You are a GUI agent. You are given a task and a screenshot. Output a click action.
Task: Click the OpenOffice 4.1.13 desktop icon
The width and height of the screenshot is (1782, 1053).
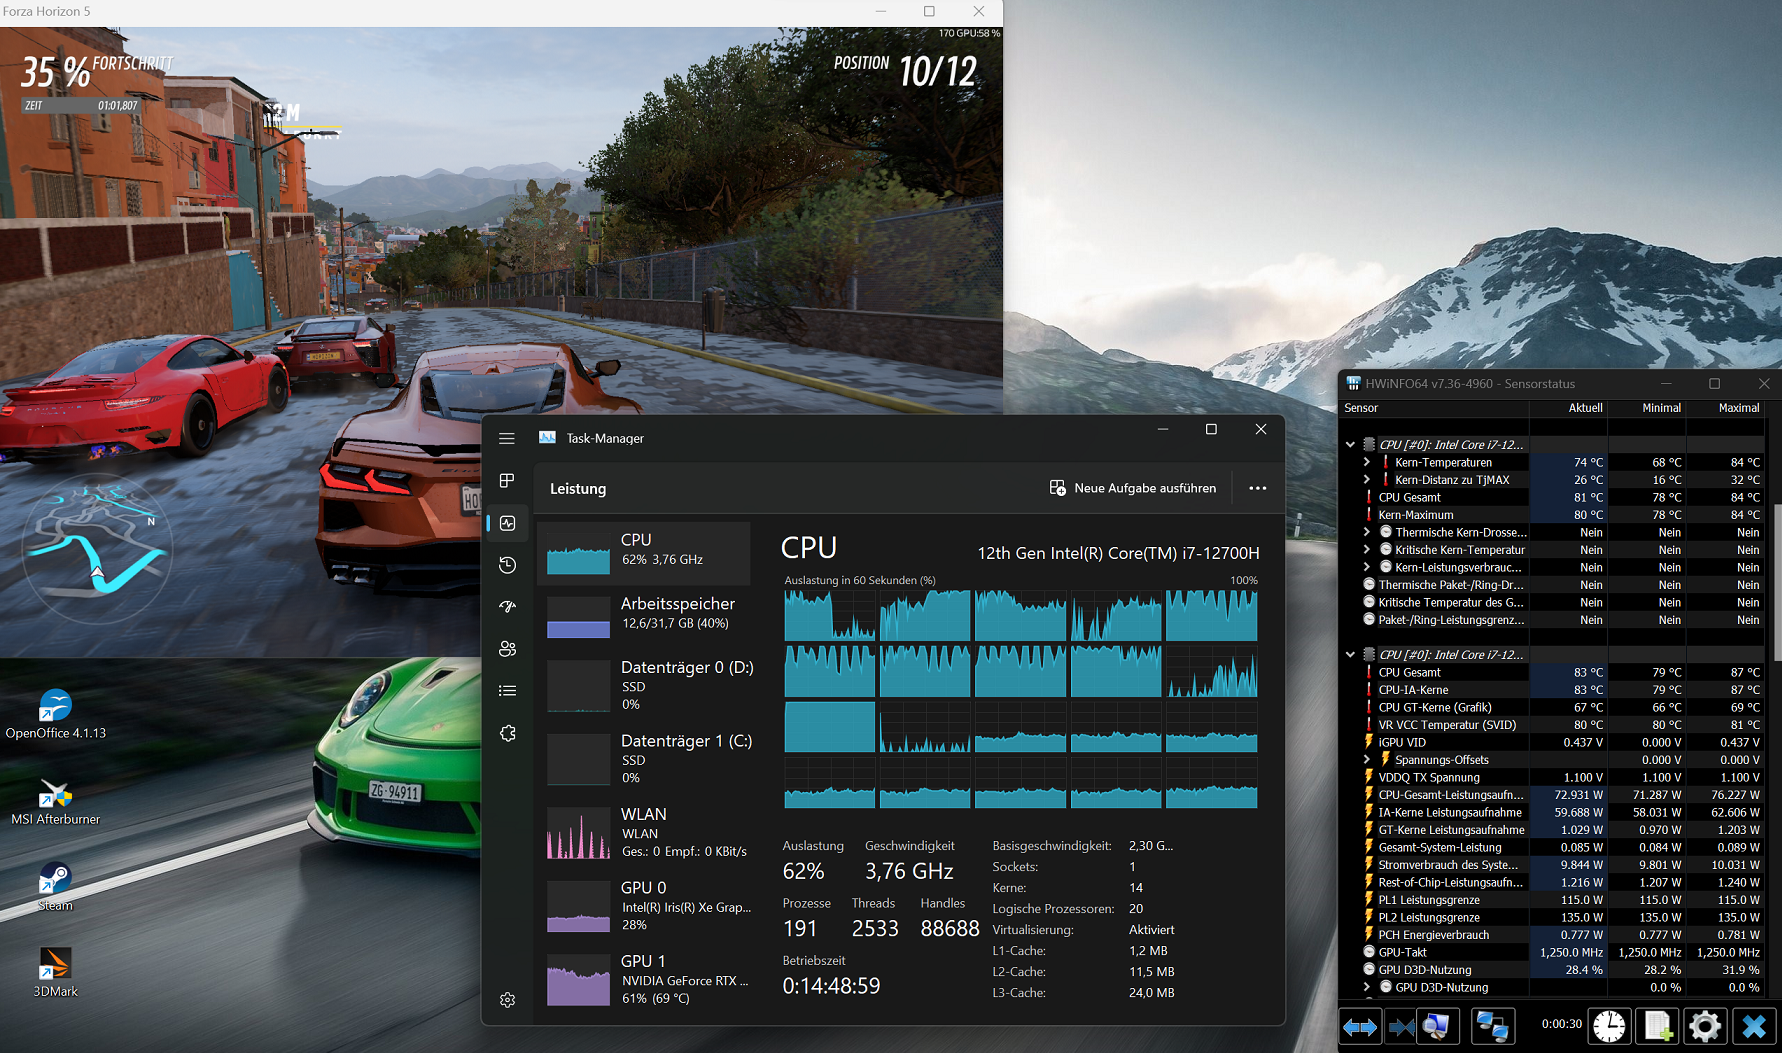pos(56,714)
